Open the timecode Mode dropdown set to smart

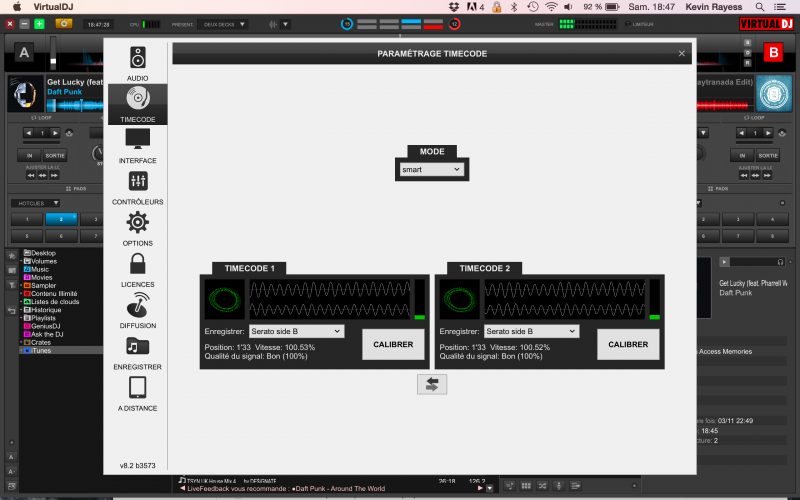(432, 169)
